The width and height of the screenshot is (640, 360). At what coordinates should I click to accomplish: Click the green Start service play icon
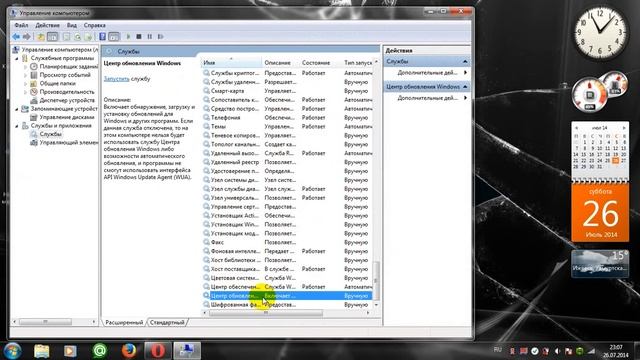[128, 37]
